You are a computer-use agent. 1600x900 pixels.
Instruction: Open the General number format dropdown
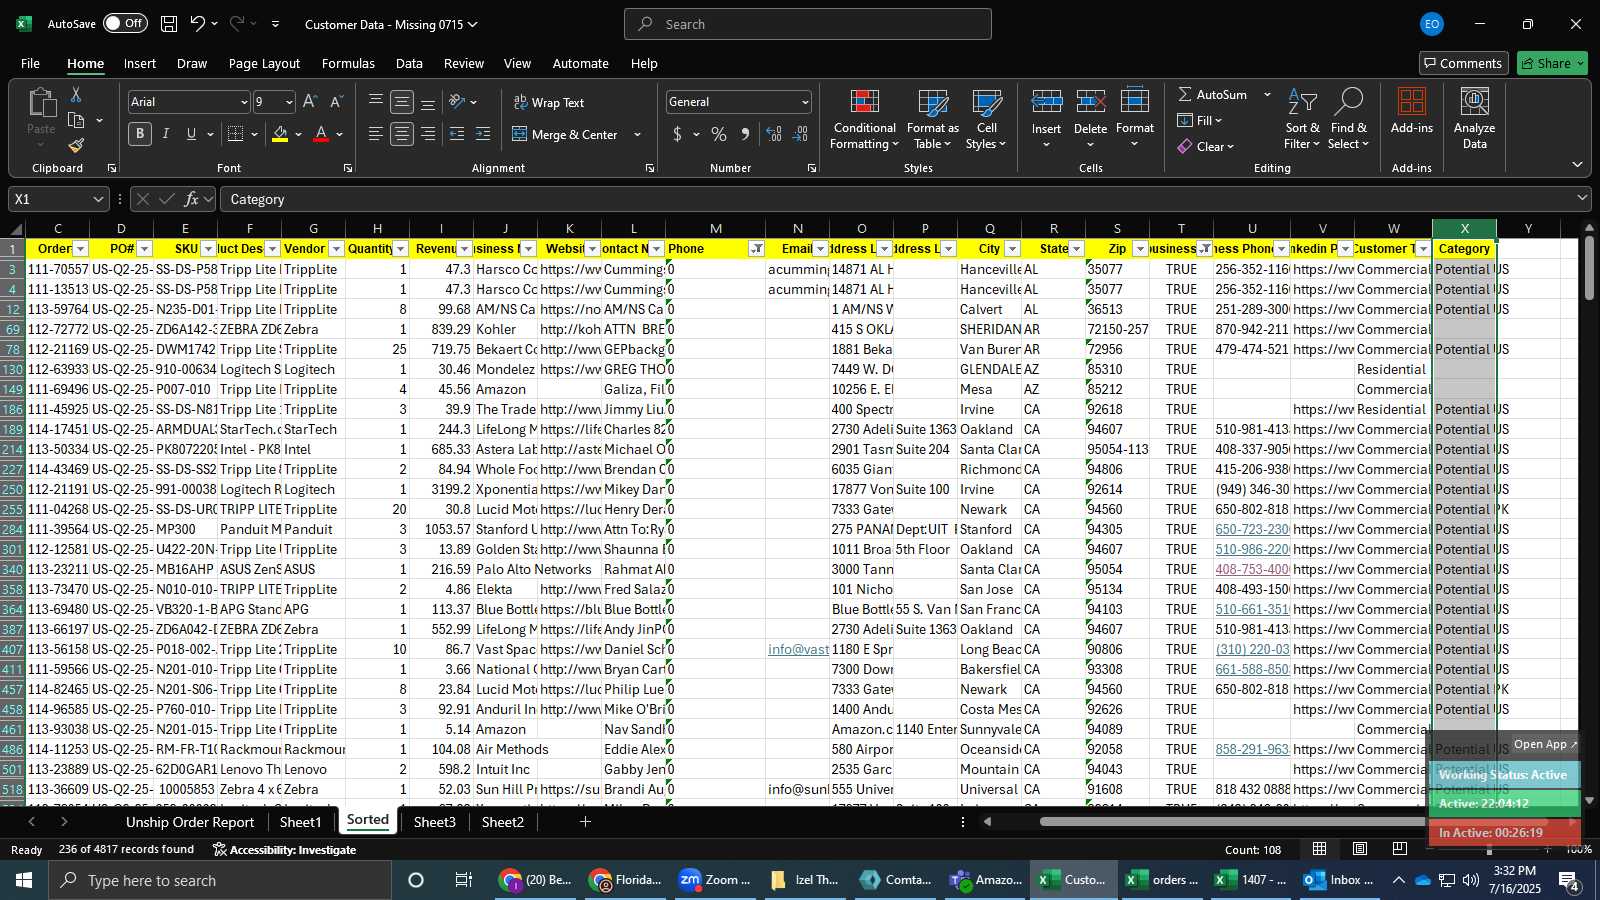805,102
